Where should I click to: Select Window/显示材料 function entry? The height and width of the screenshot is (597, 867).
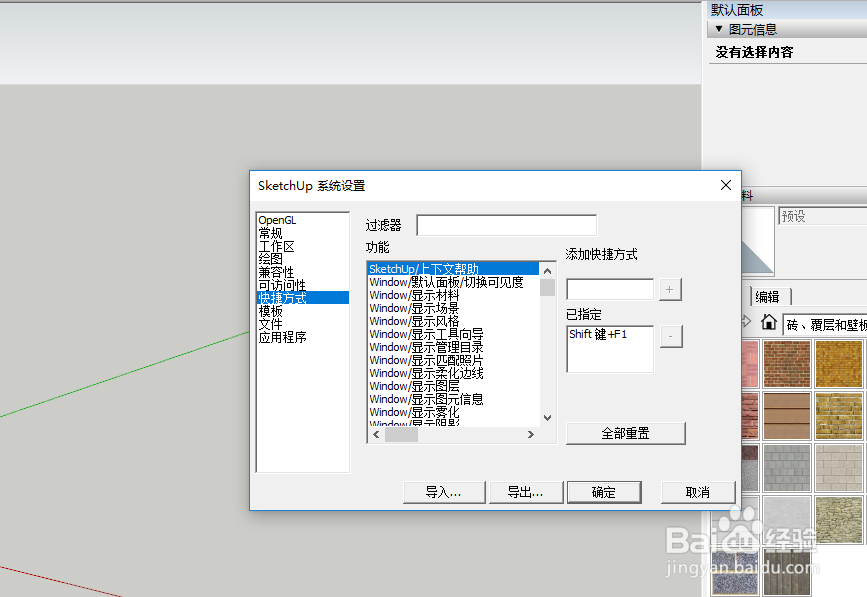414,295
